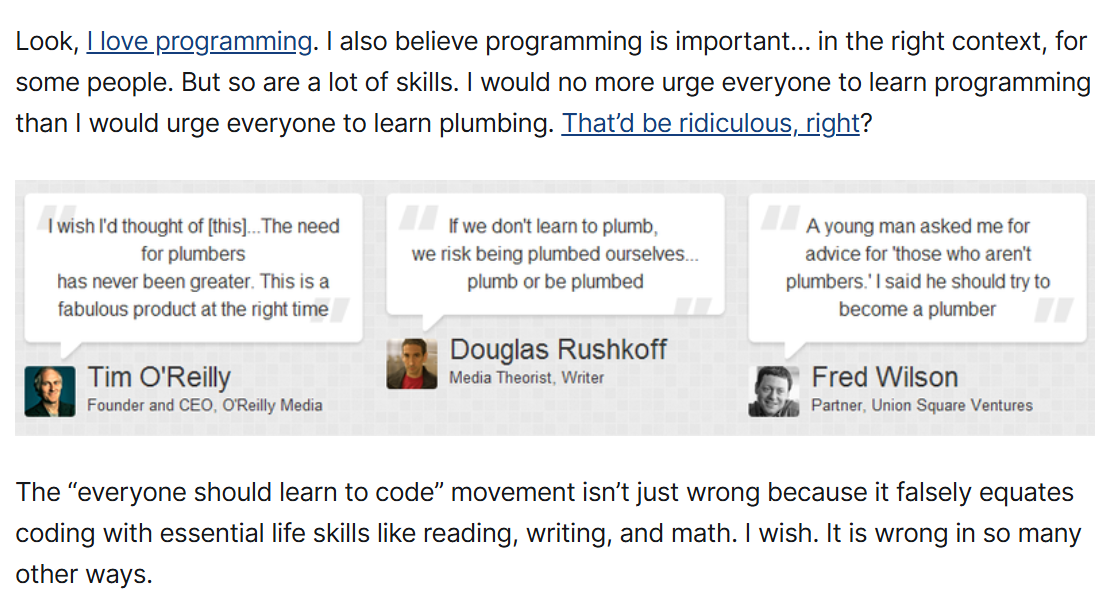Screen dimensions: 1112x602
Task: Click Fred Wilson's avatar photo
Action: [x=774, y=391]
